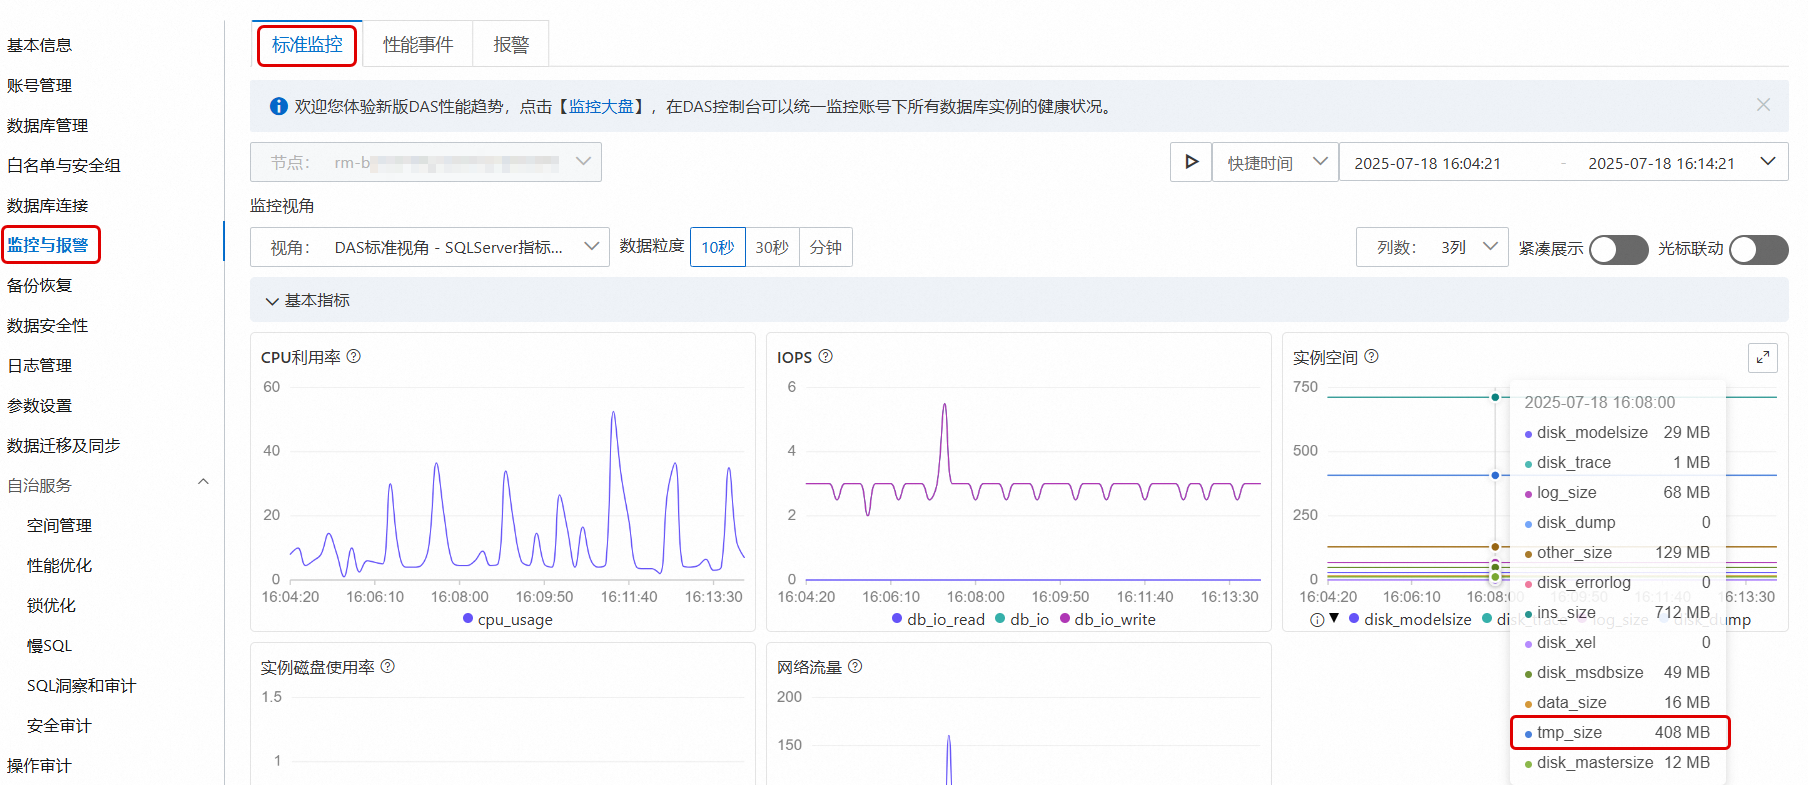Viewport: 1808px width, 785px height.
Task: Select the 分钟 data granularity
Action: coord(826,247)
